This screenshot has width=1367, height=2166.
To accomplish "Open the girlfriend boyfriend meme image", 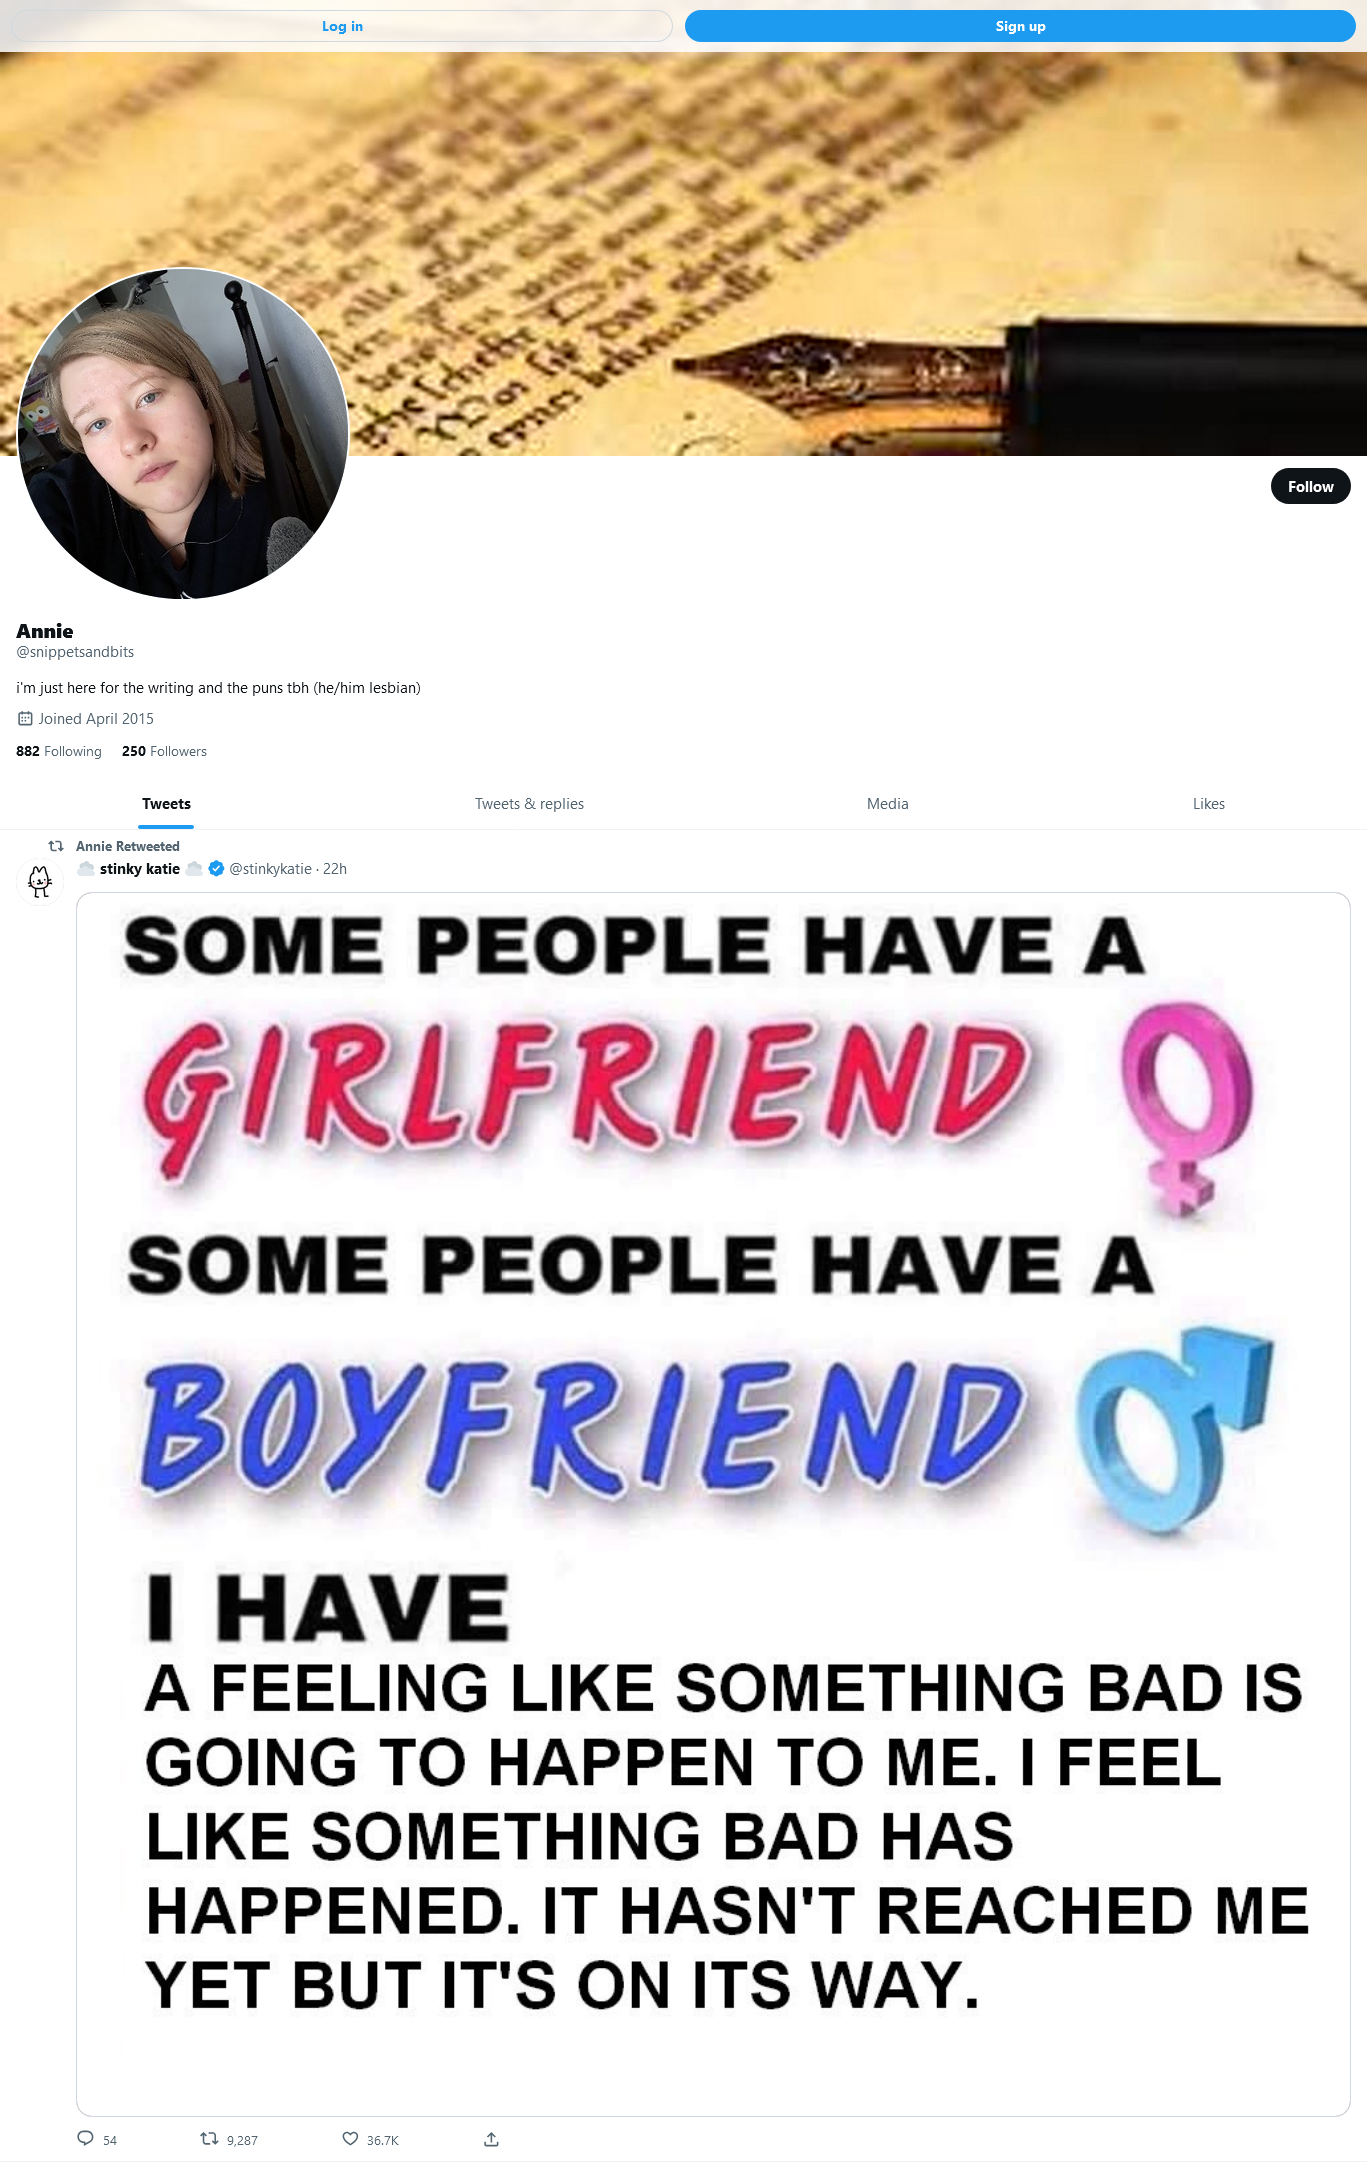I will tap(713, 1504).
